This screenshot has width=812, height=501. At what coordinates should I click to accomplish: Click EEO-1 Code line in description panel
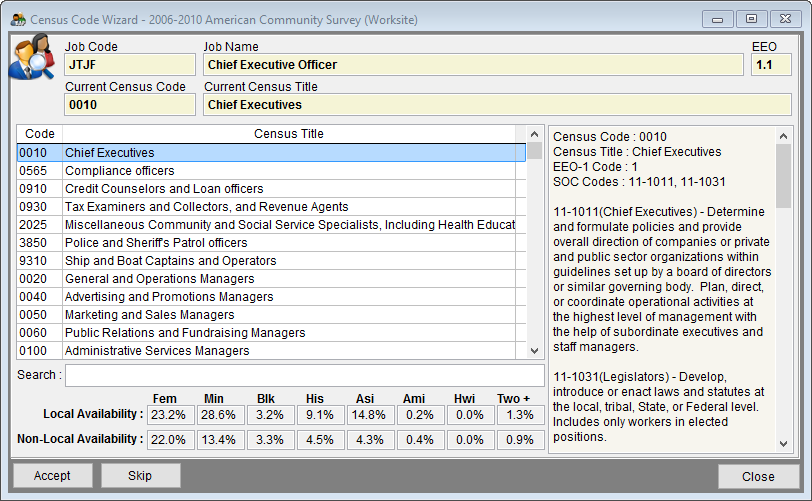[595, 167]
